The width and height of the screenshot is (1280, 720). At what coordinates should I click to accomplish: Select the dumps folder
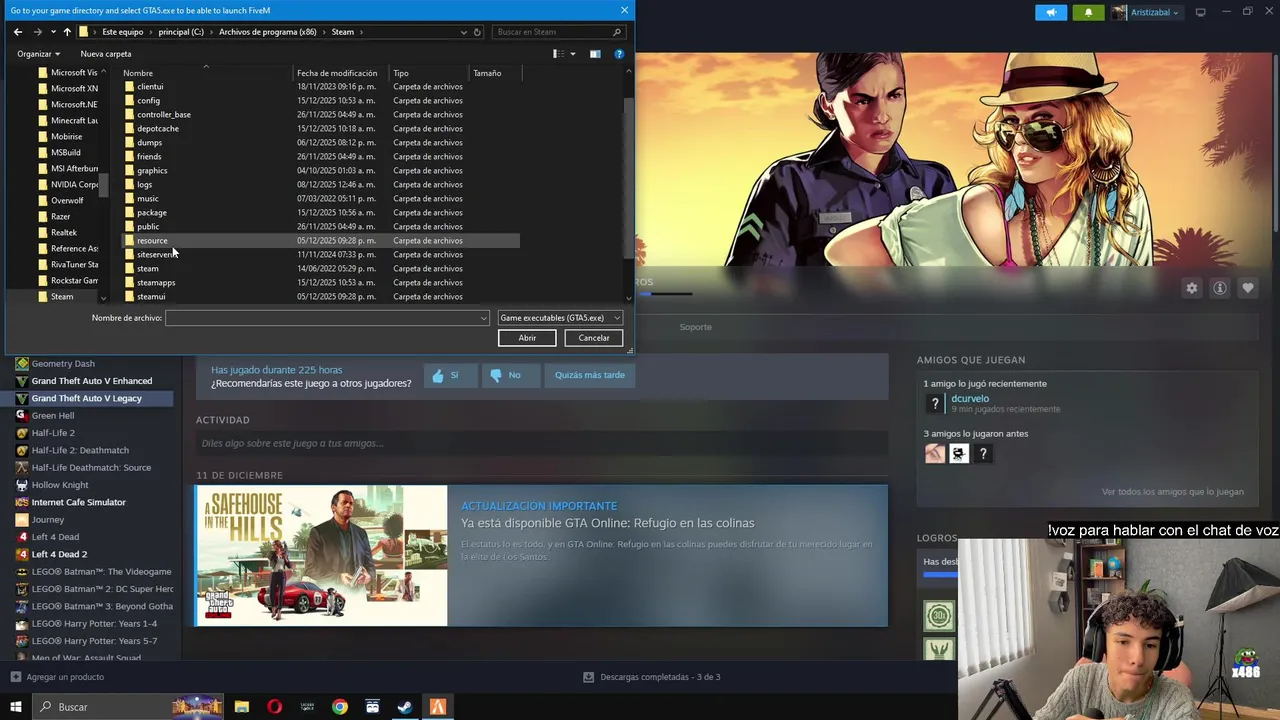[149, 142]
